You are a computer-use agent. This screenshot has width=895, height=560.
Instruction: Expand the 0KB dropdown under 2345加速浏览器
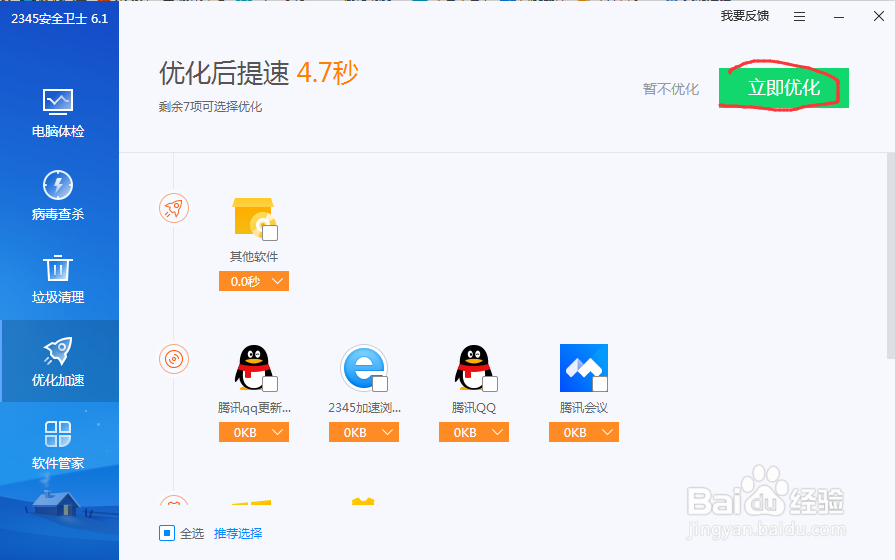click(x=364, y=432)
